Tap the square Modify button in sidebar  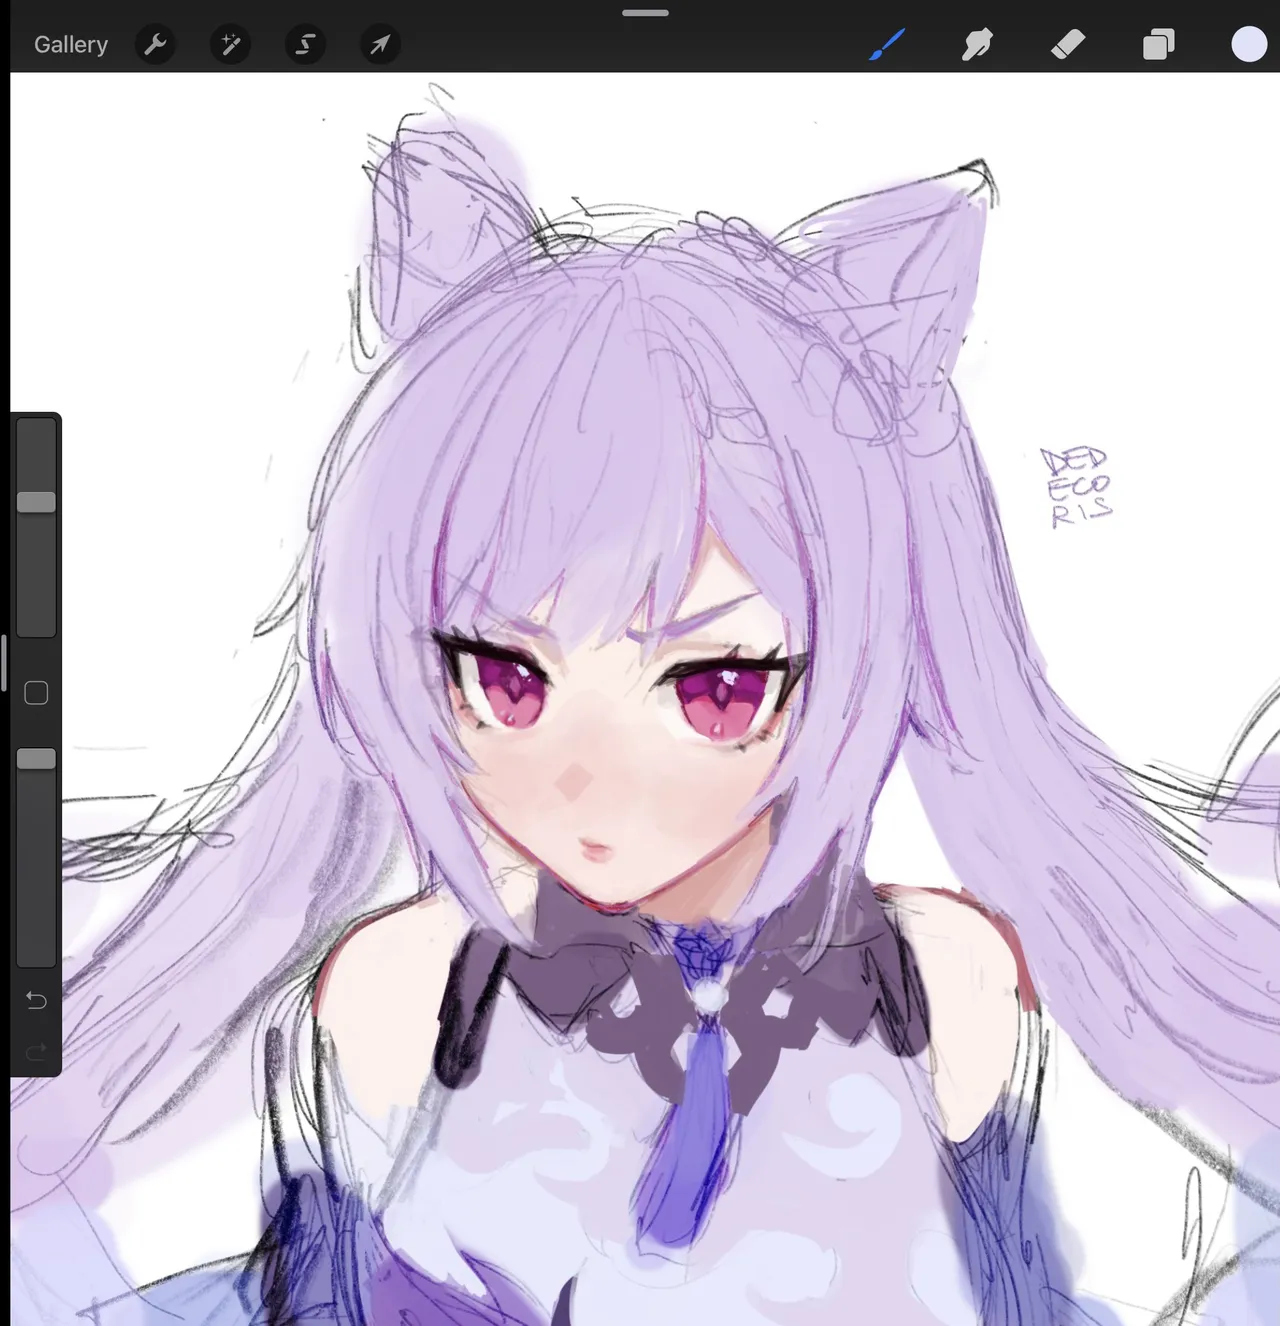coord(36,693)
